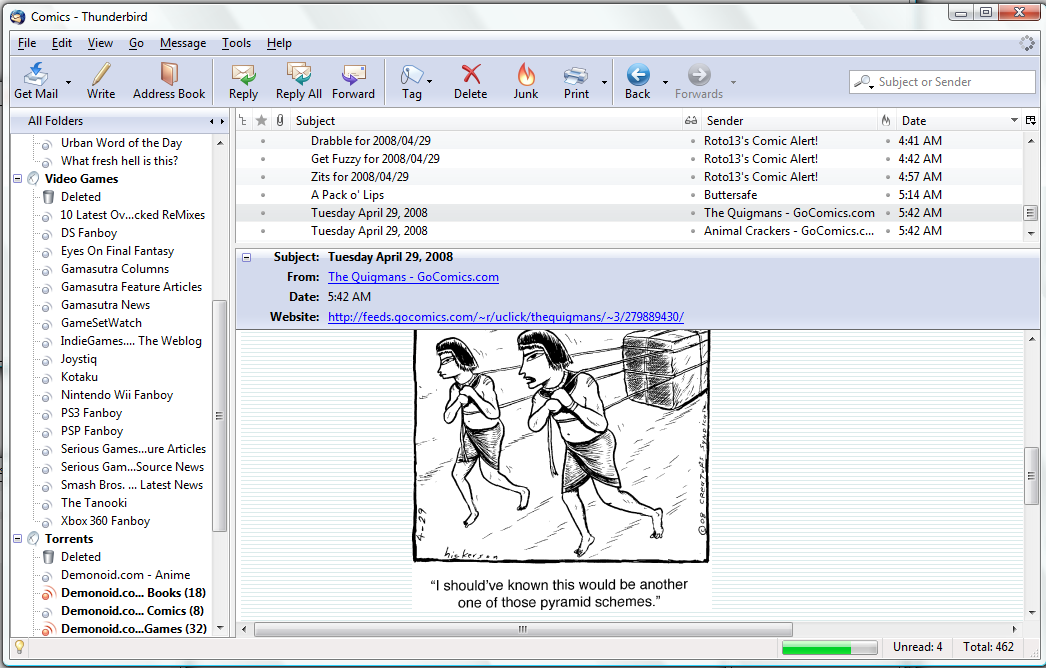Collapse the message header pane
This screenshot has height=668, width=1046.
(x=246, y=257)
